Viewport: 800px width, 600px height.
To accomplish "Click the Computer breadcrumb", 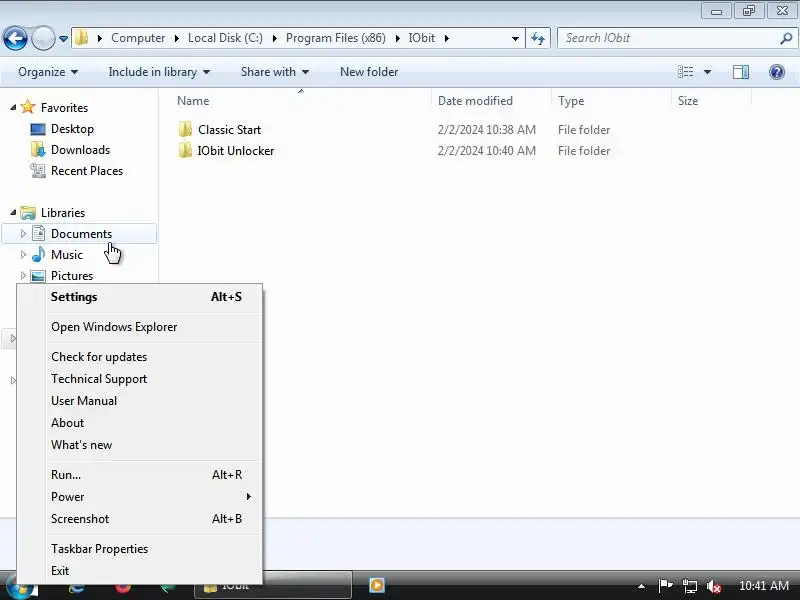I will click(x=138, y=38).
